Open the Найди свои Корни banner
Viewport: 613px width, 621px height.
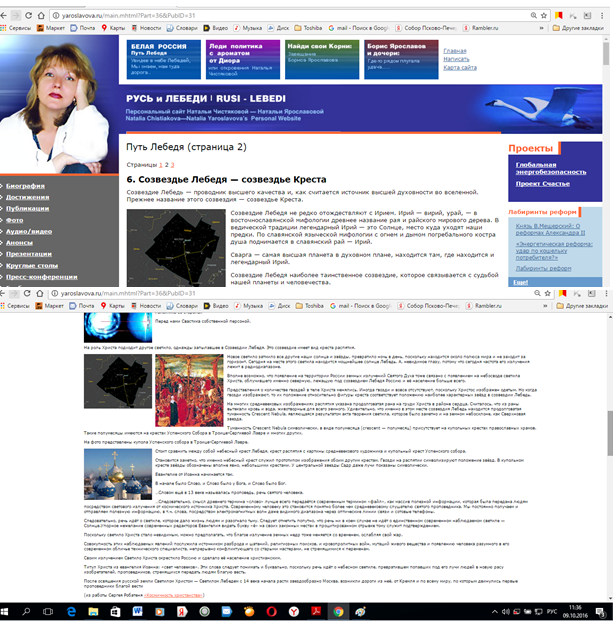click(x=322, y=59)
